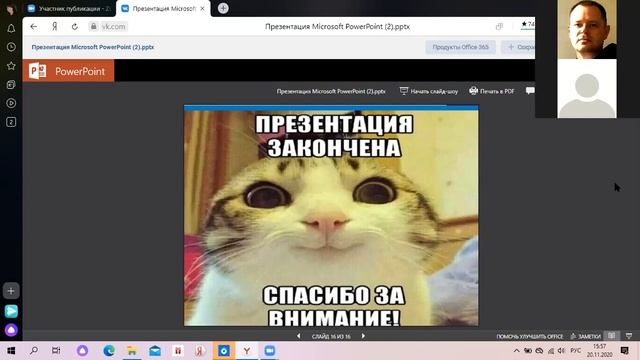The image size is (640, 360).
Task: Click ПОМОЧЬ УЛУЧШИТЬ OFFICE in the status bar
Action: coord(529,337)
